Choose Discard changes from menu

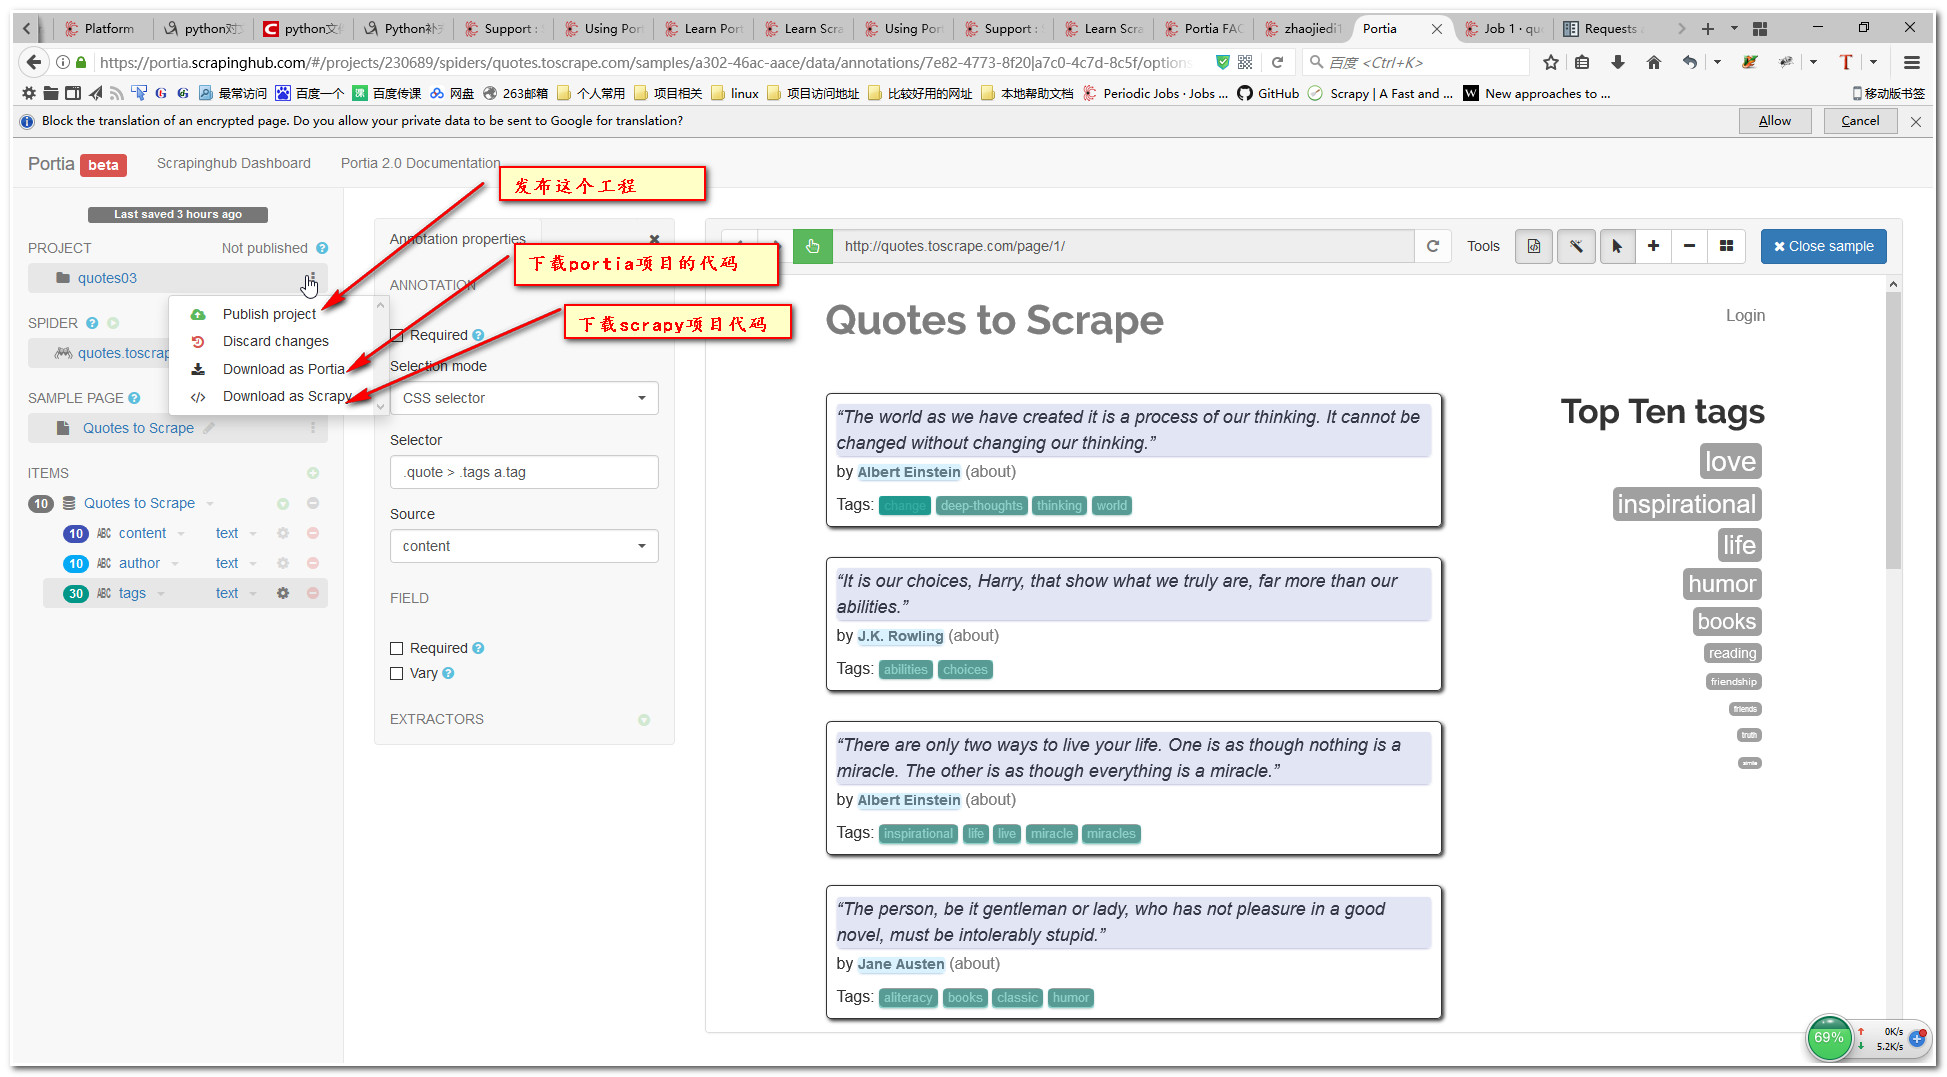[x=275, y=341]
